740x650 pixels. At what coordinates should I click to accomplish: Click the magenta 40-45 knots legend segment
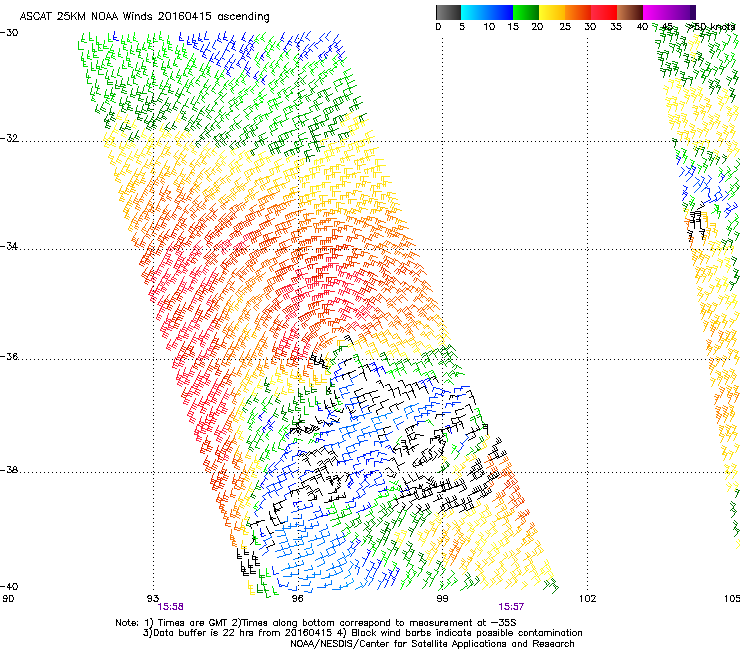point(656,12)
